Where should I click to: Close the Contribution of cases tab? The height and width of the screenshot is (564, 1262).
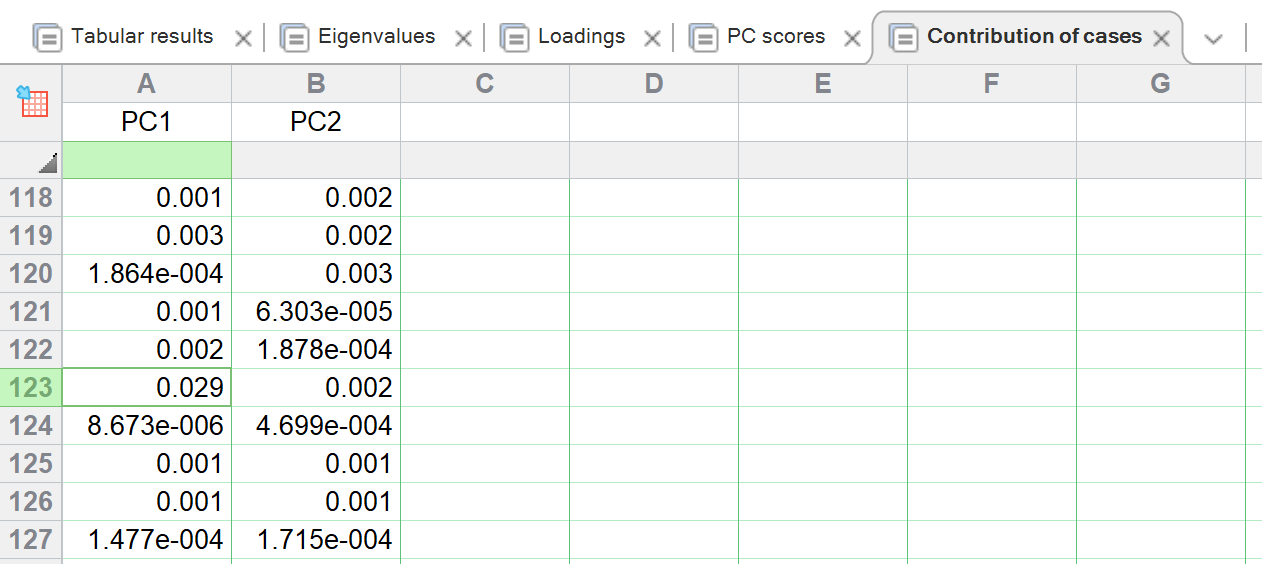[1161, 39]
